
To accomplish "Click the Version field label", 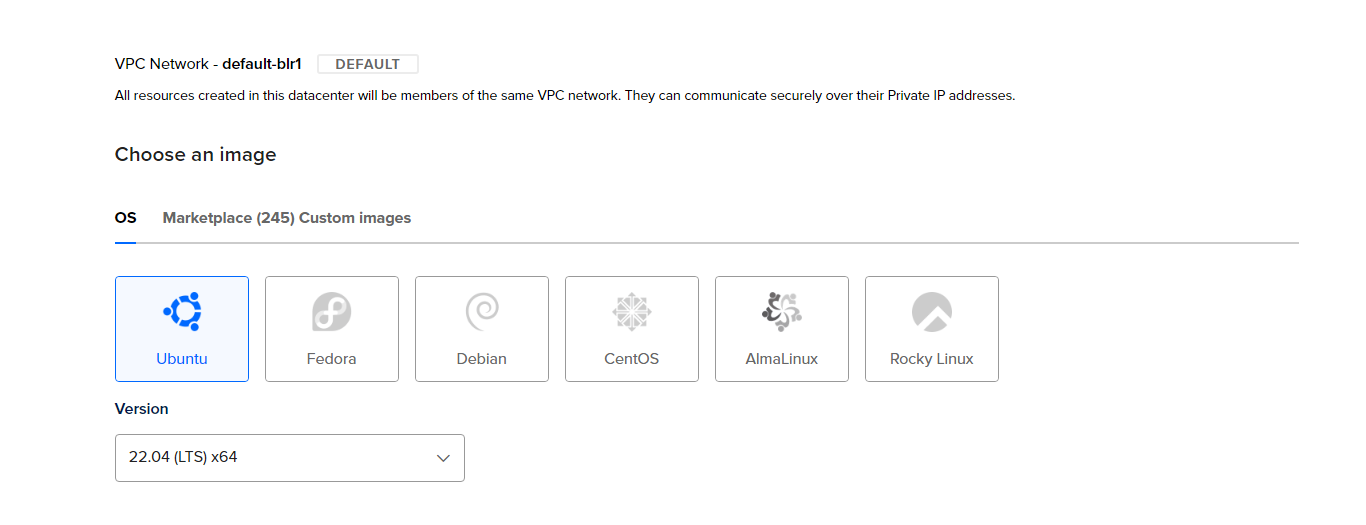I will [142, 409].
